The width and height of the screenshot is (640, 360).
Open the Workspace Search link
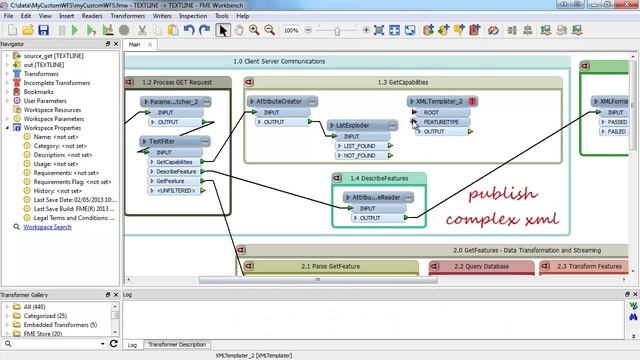click(x=47, y=227)
